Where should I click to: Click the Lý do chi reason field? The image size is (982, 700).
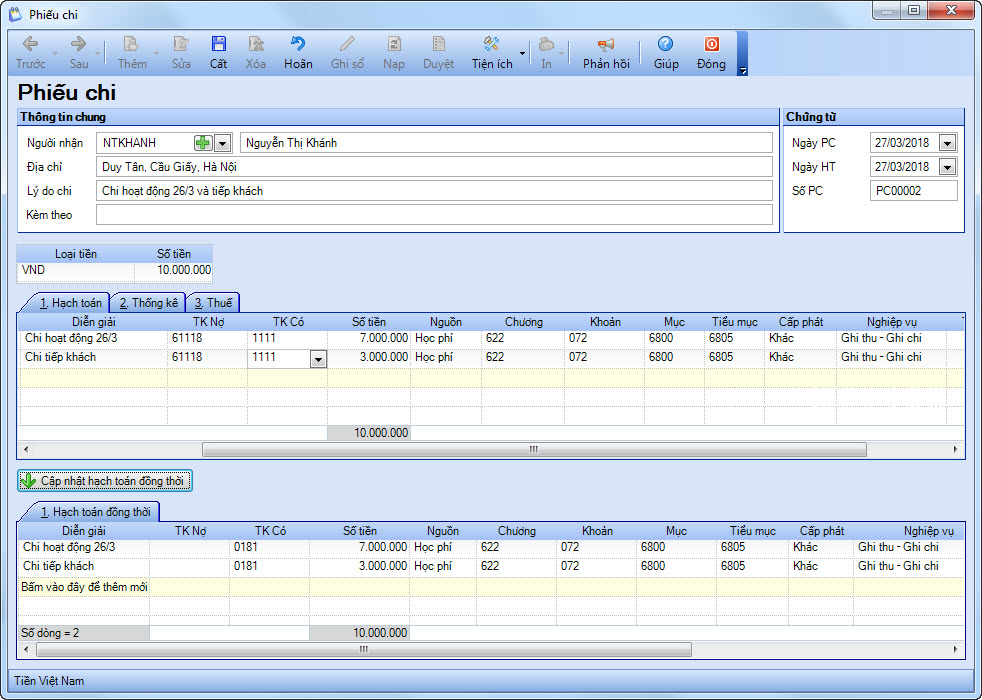pos(434,191)
